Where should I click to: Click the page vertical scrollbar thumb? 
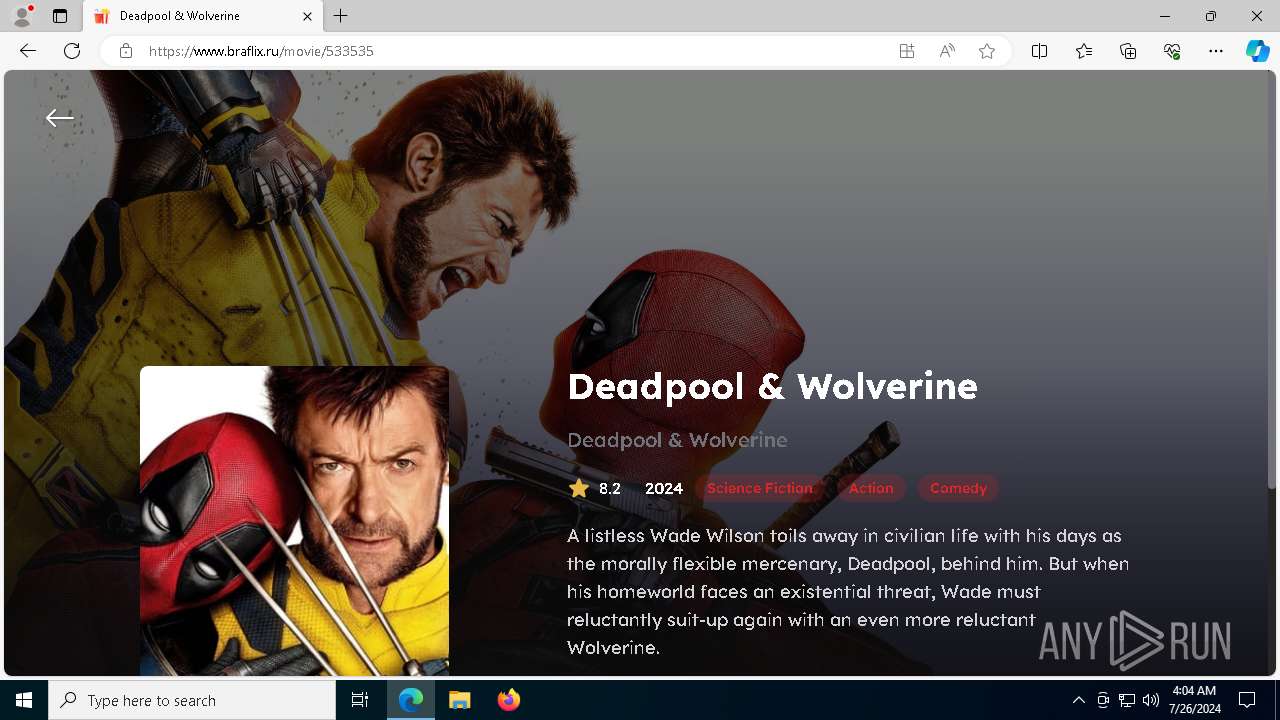1272,280
